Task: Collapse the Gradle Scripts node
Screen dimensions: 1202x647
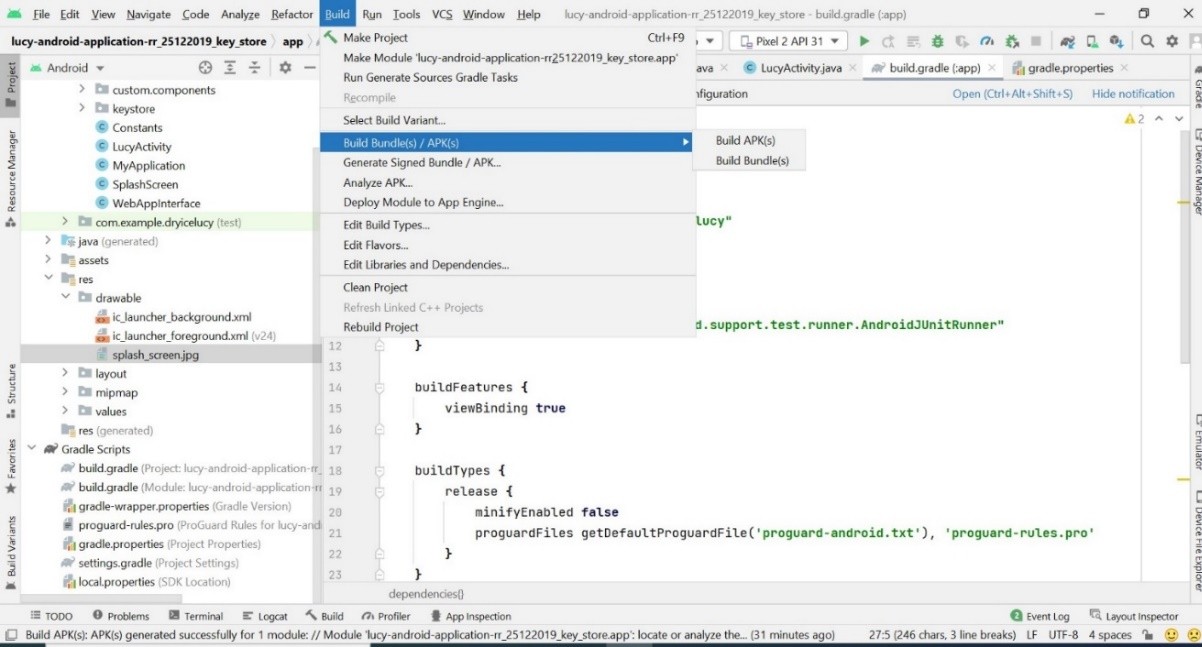Action: 32,449
